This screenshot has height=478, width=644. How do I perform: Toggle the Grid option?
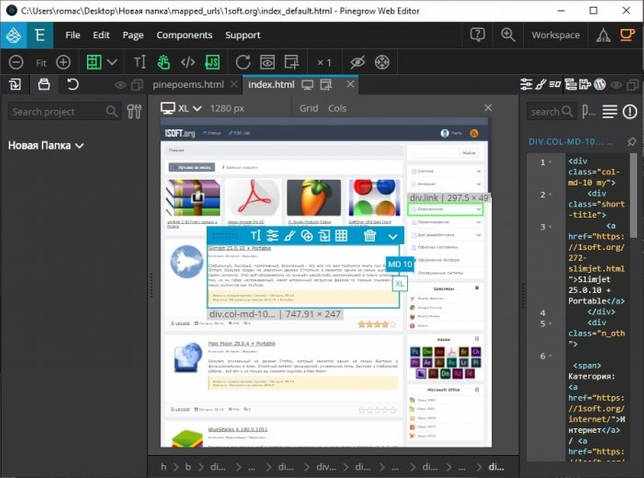[308, 108]
